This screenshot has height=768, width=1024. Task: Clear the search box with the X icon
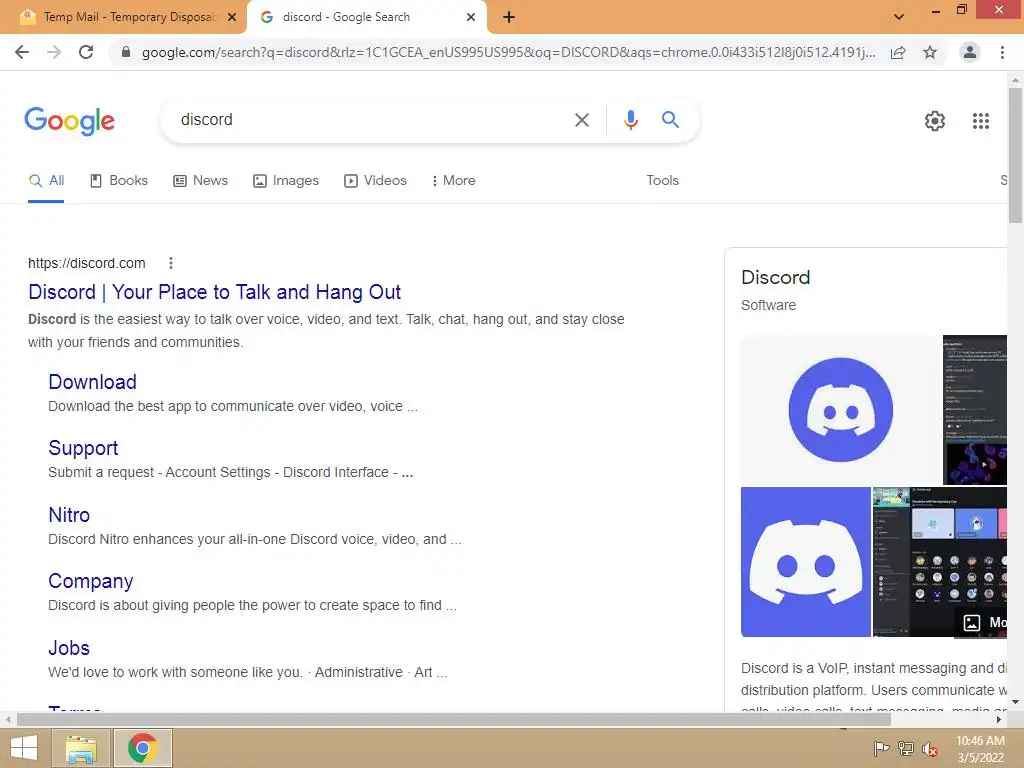581,120
